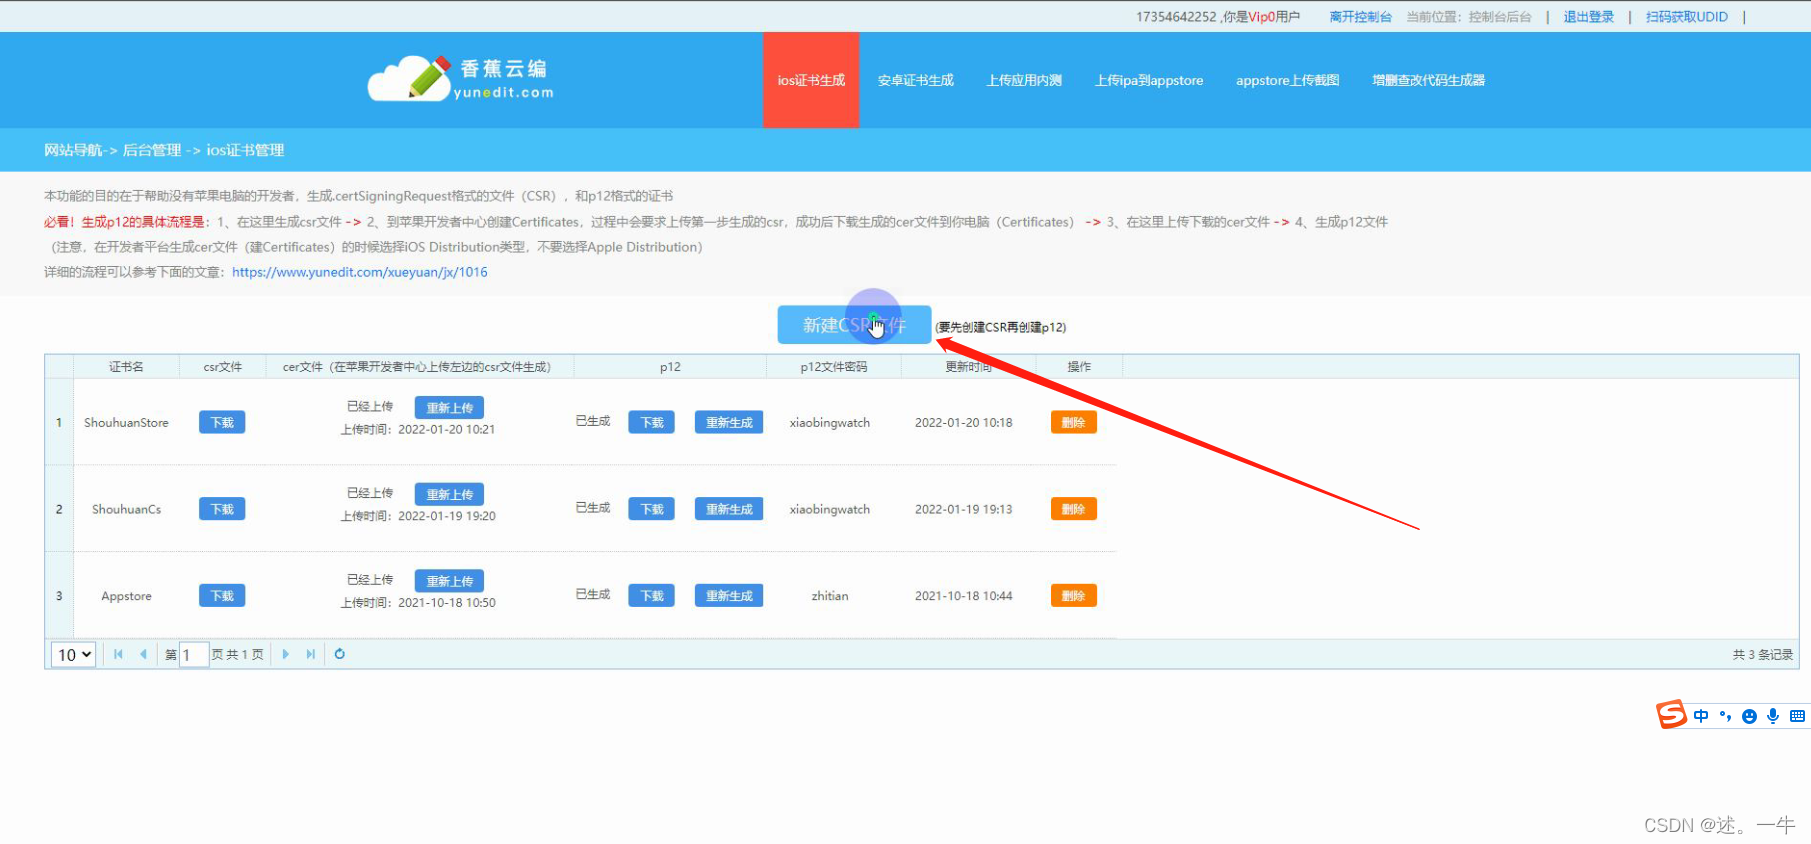This screenshot has width=1811, height=844.
Task: Click 离开控制台 link
Action: point(1360,17)
